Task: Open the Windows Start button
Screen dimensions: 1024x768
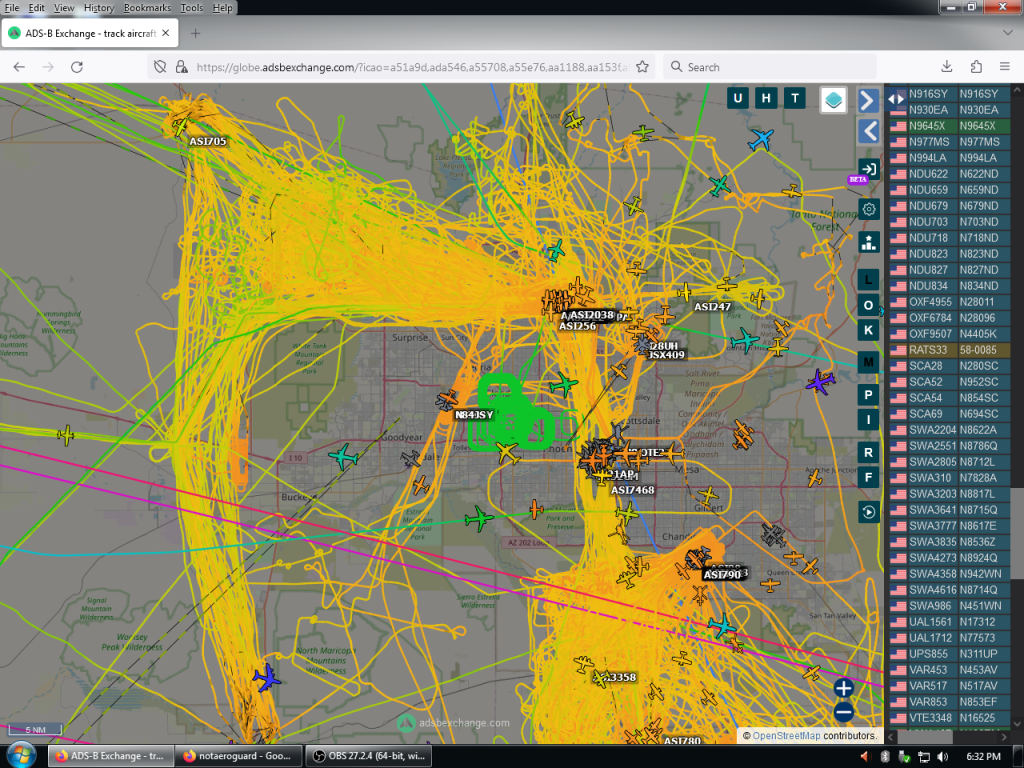Action: click(x=21, y=756)
